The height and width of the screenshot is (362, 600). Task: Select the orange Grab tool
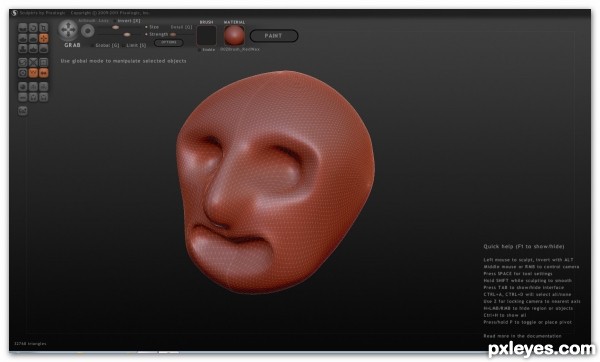(x=44, y=38)
